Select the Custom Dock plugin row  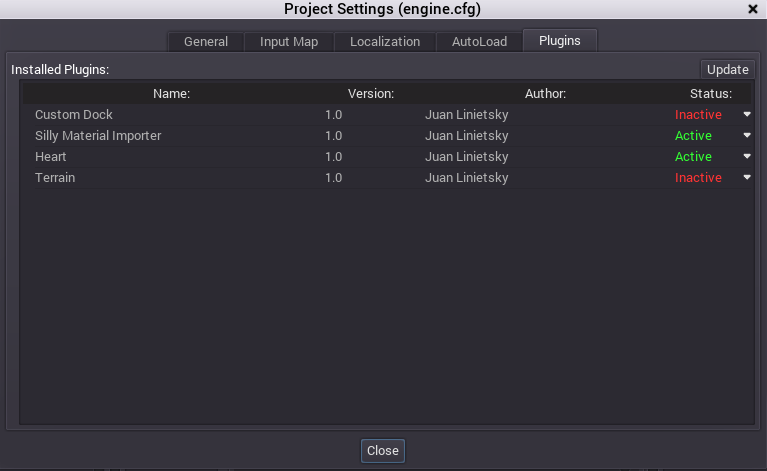tap(74, 115)
